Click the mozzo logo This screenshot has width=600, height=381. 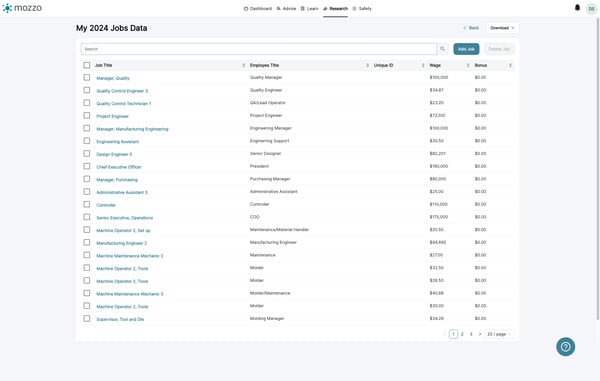(x=22, y=8)
